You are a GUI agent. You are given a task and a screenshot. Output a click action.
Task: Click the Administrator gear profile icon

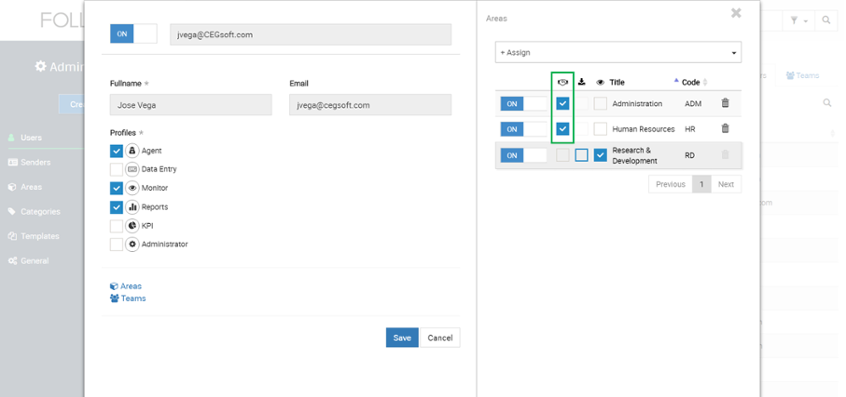(132, 244)
